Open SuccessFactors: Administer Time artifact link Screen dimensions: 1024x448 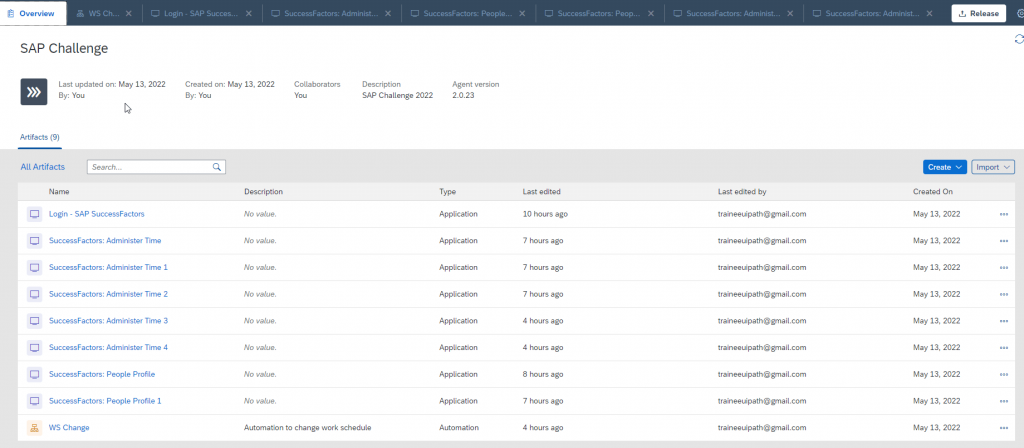click(x=105, y=240)
